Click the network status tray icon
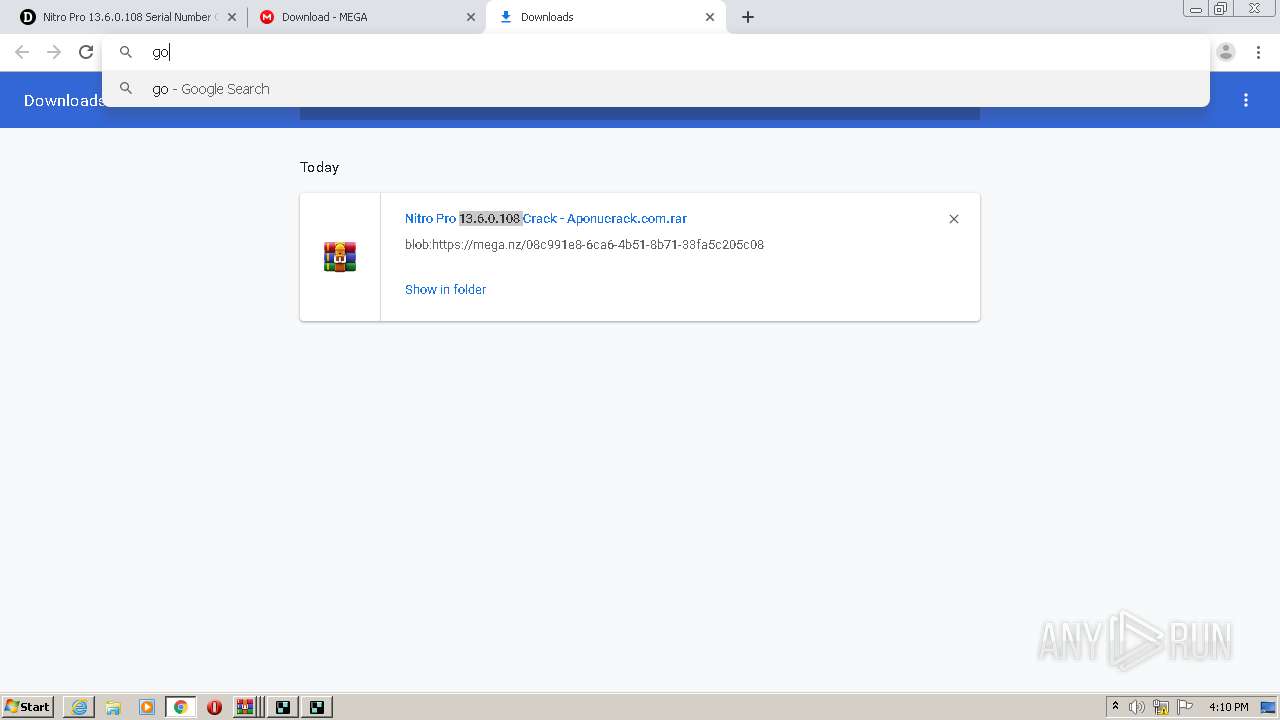 coord(1161,707)
